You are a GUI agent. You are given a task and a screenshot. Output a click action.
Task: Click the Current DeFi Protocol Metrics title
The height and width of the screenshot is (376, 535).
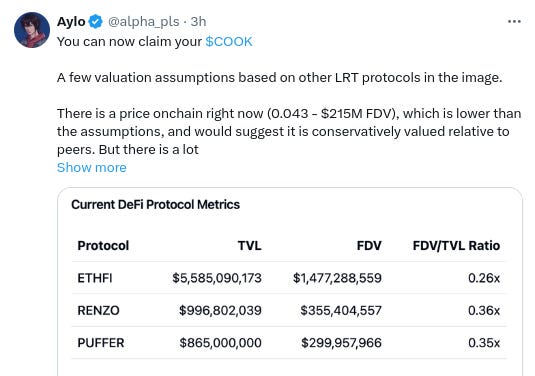(155, 204)
